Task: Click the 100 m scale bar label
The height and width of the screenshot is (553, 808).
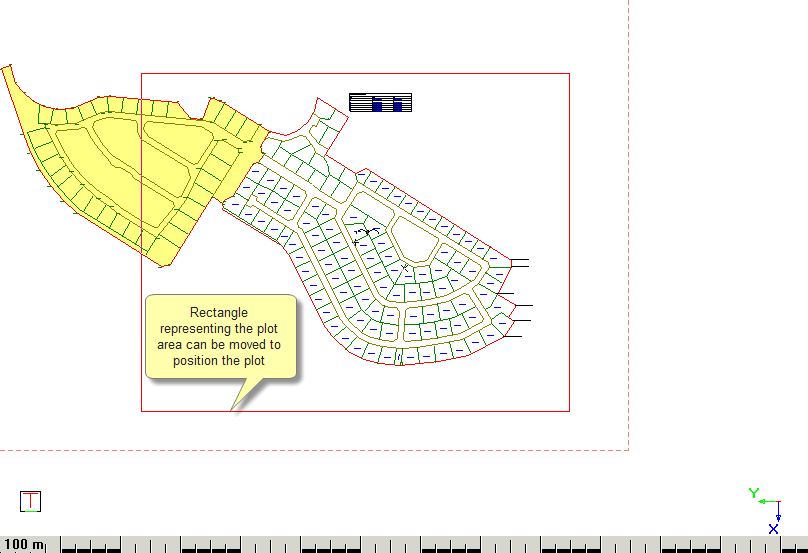Action: pyautogui.click(x=24, y=545)
